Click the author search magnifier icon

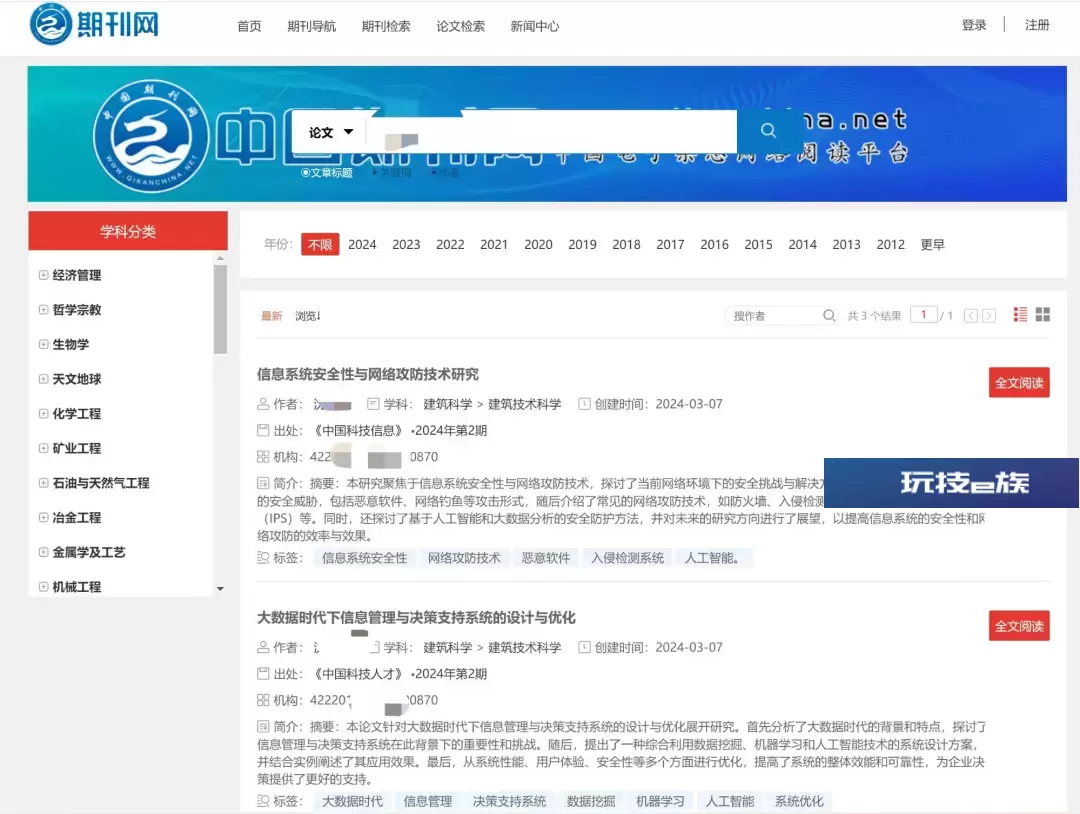pos(829,316)
